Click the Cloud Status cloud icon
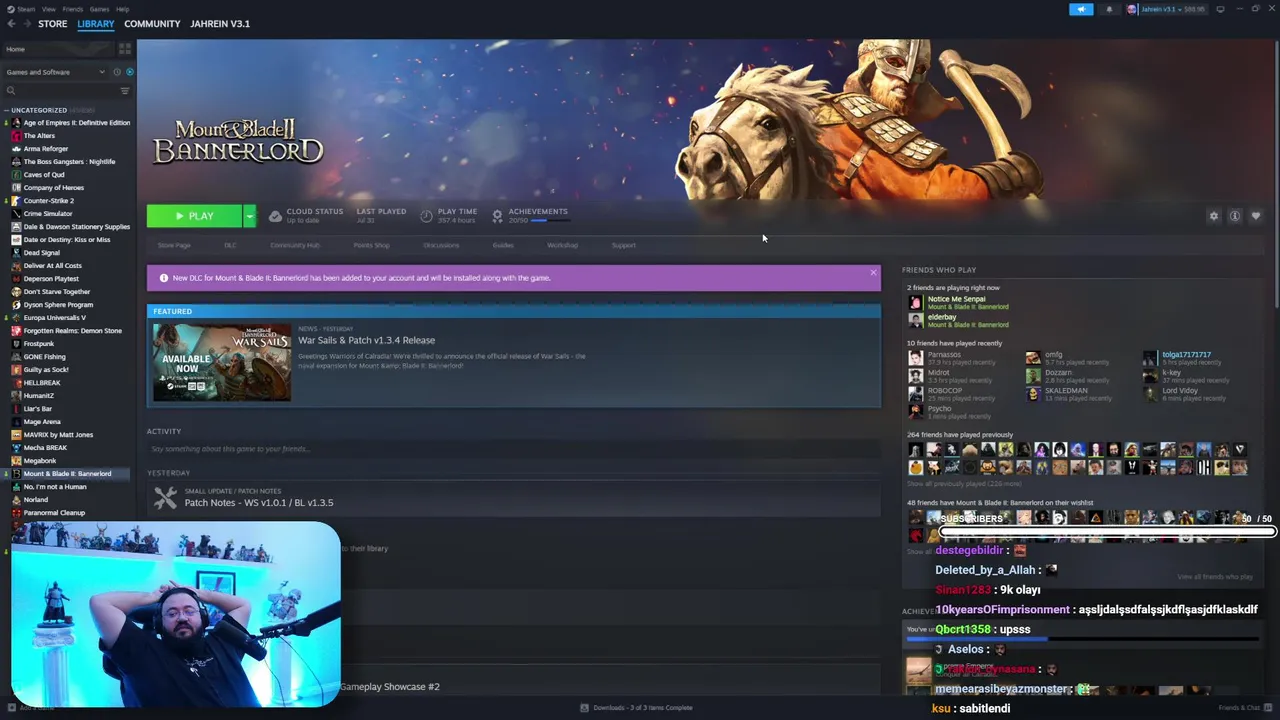Screen dimensions: 1280x720 coord(275,216)
